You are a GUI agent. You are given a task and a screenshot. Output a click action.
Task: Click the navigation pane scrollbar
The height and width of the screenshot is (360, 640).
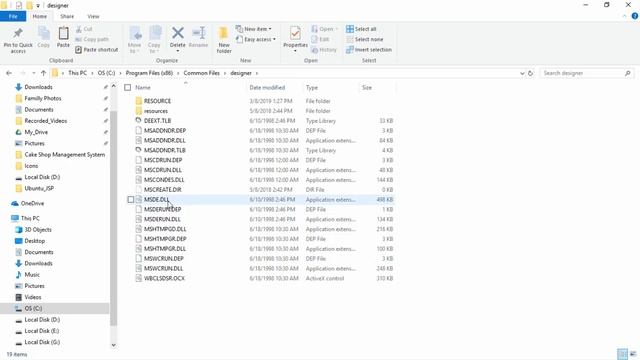(113, 218)
